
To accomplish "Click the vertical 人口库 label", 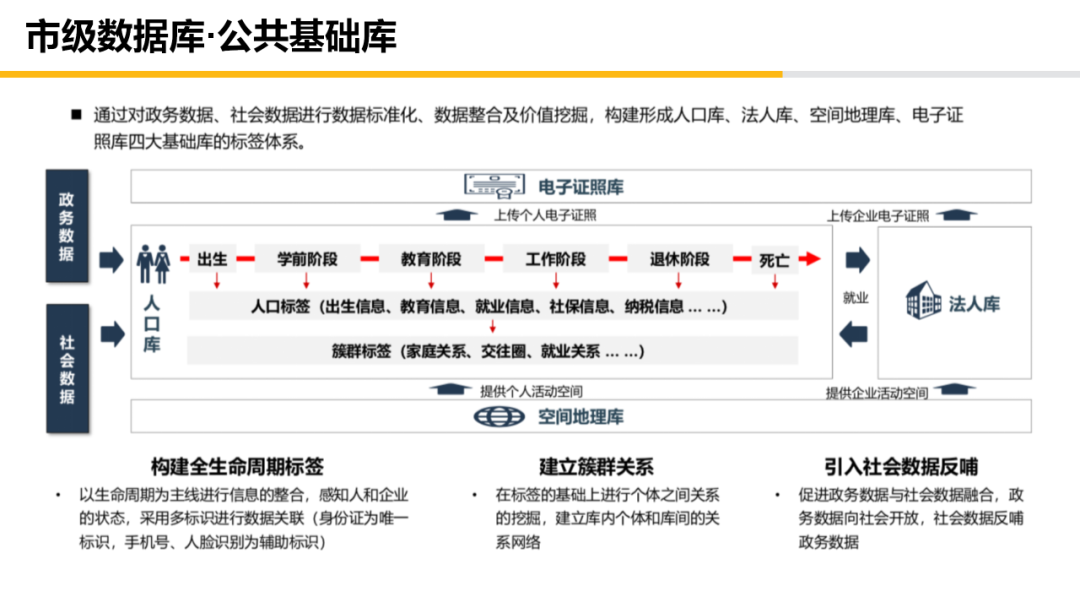I will pyautogui.click(x=152, y=324).
